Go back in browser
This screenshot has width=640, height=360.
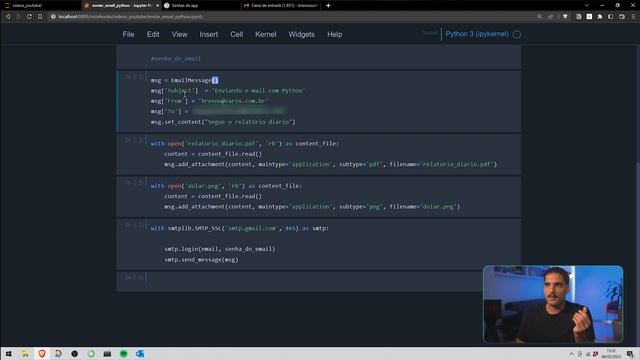tap(8, 16)
